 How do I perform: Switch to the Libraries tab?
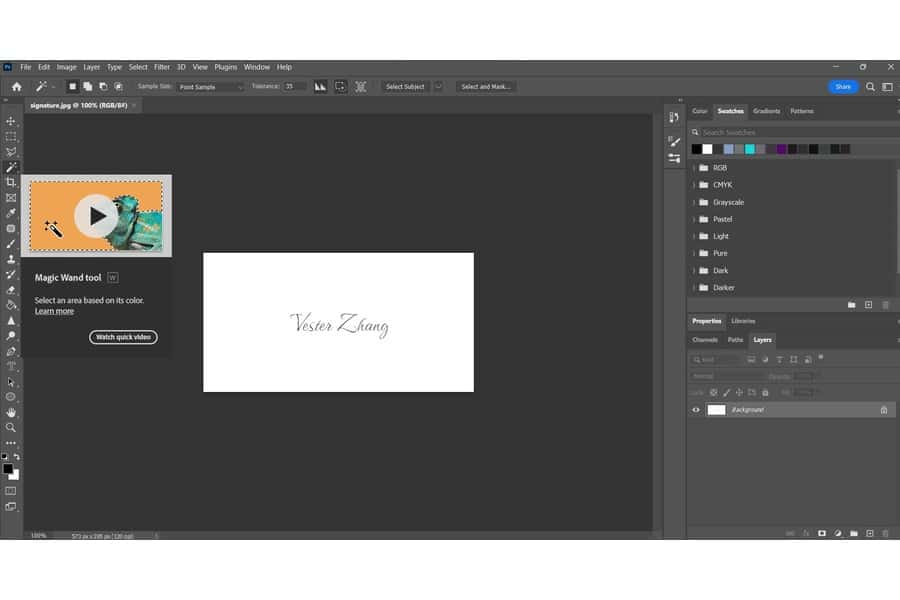tap(743, 321)
